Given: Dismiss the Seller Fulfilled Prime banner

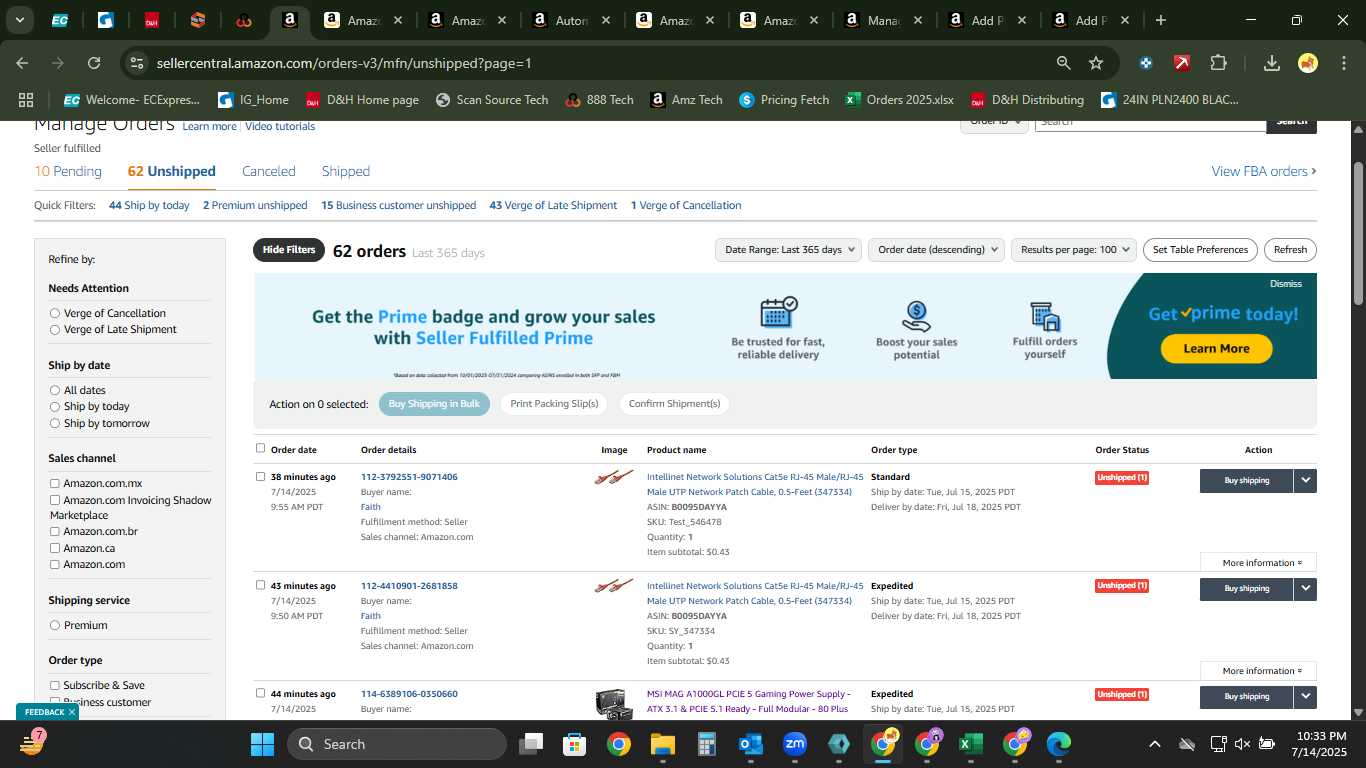Looking at the screenshot, I should pyautogui.click(x=1285, y=283).
